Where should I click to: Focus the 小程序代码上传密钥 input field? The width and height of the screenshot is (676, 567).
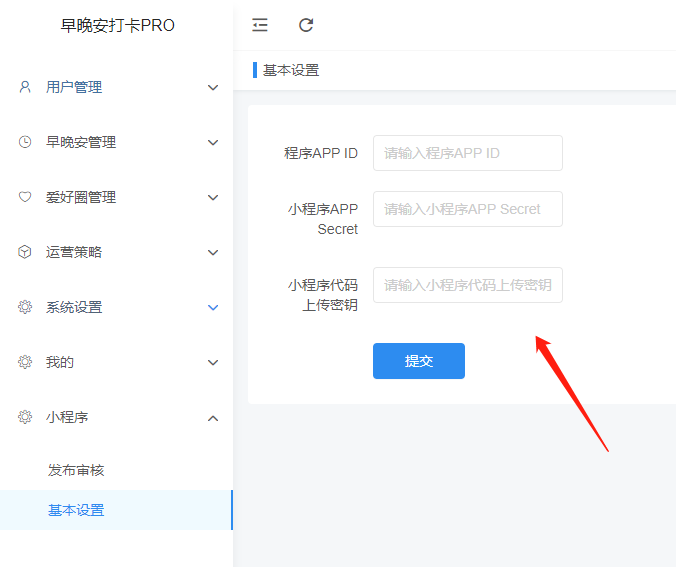click(x=468, y=285)
